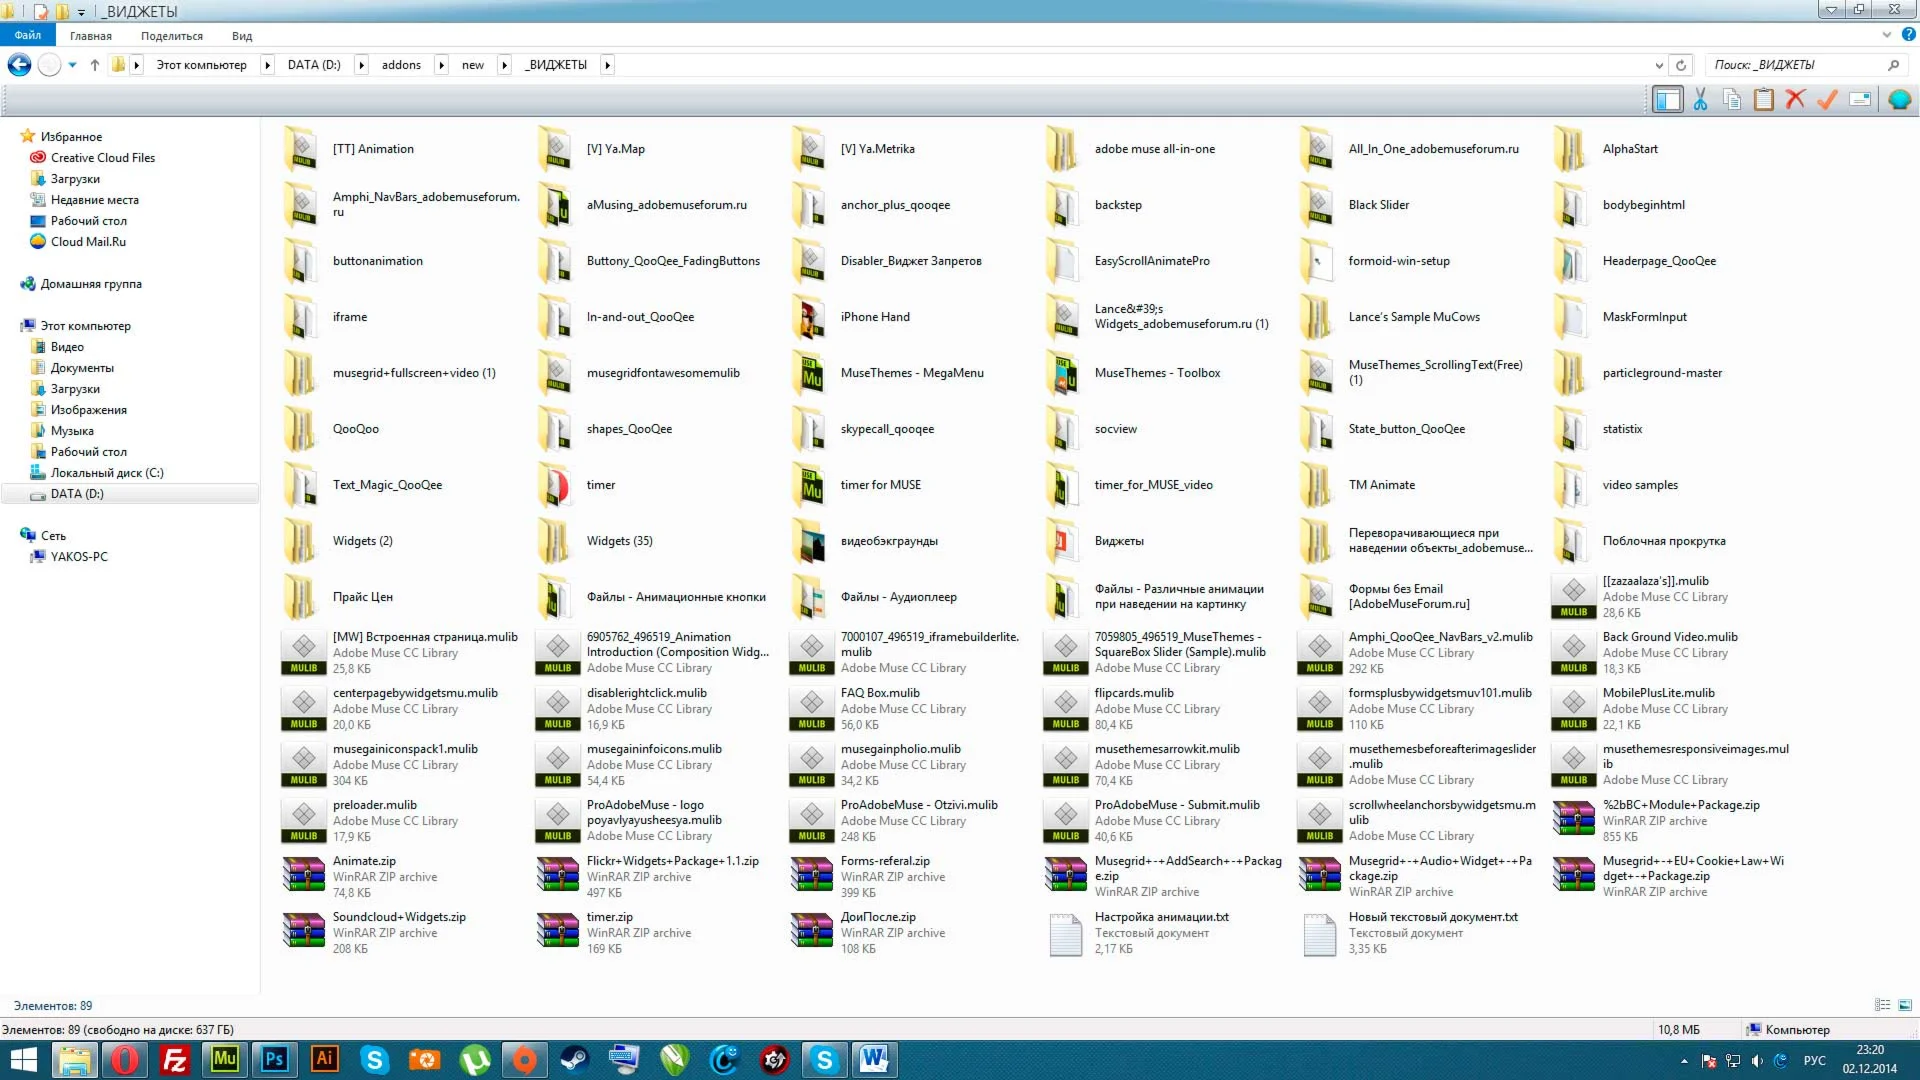Toggle the navigation pane layout button

1667,99
